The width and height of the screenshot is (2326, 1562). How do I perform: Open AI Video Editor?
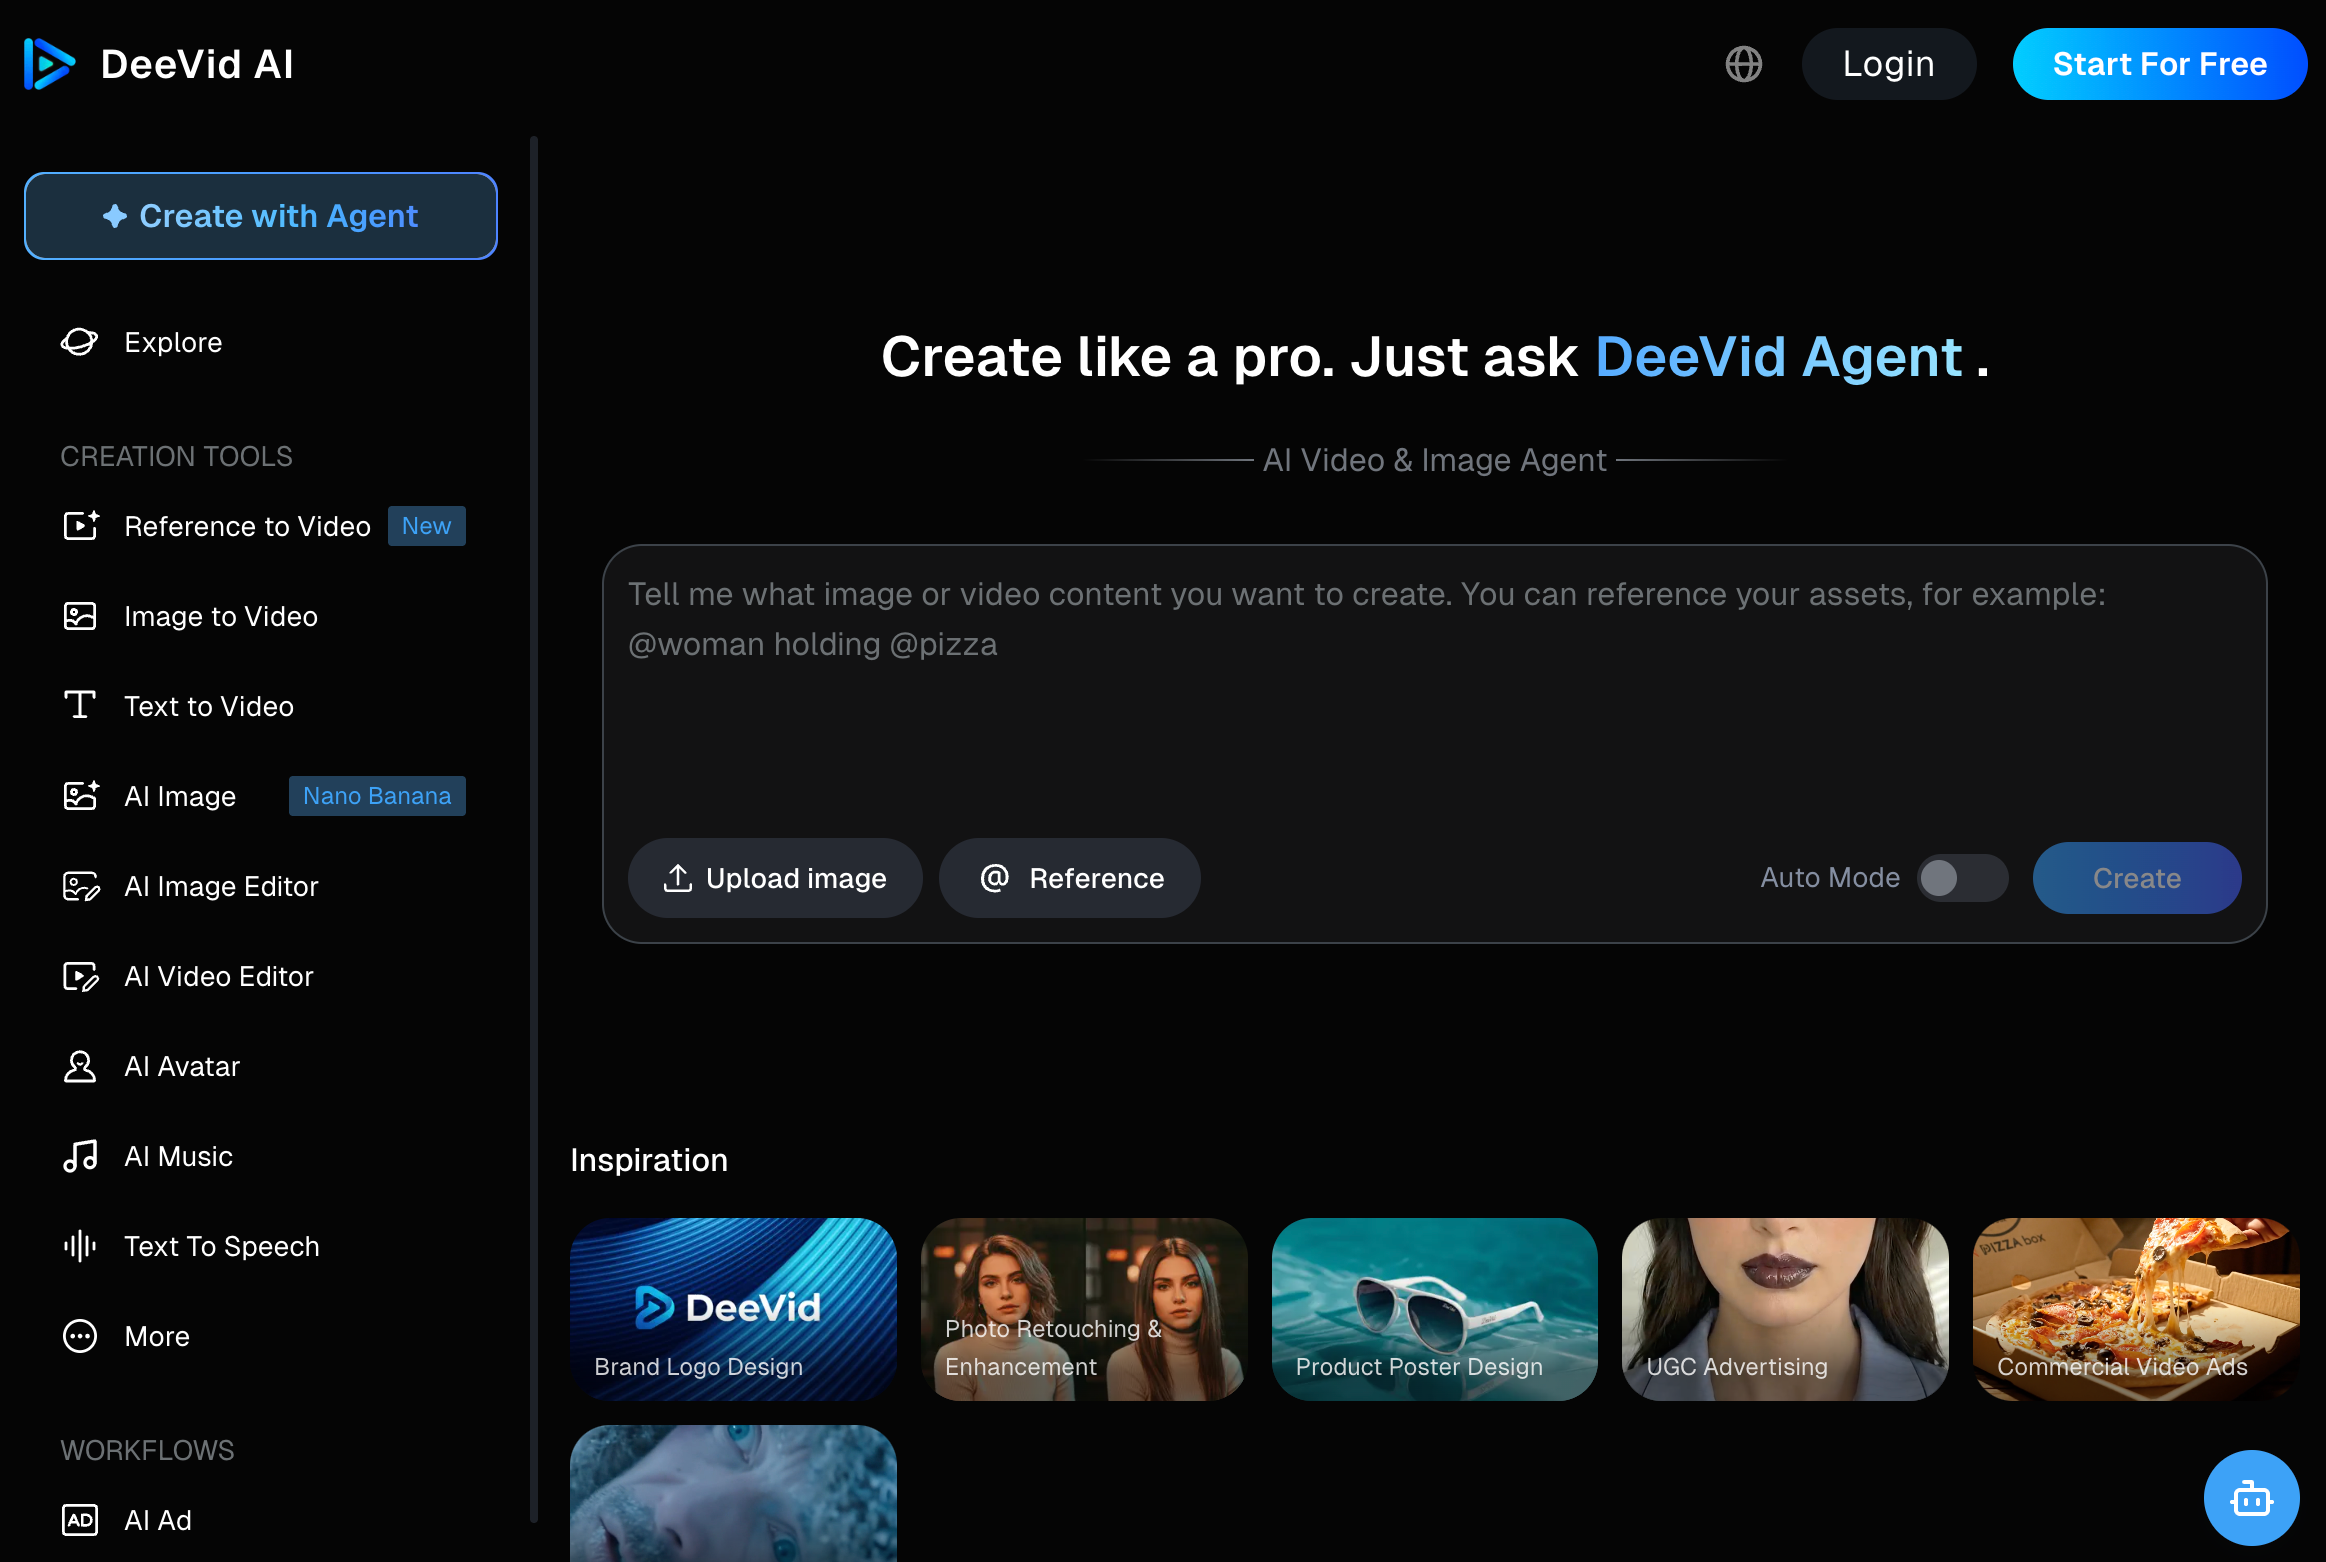coord(263,976)
